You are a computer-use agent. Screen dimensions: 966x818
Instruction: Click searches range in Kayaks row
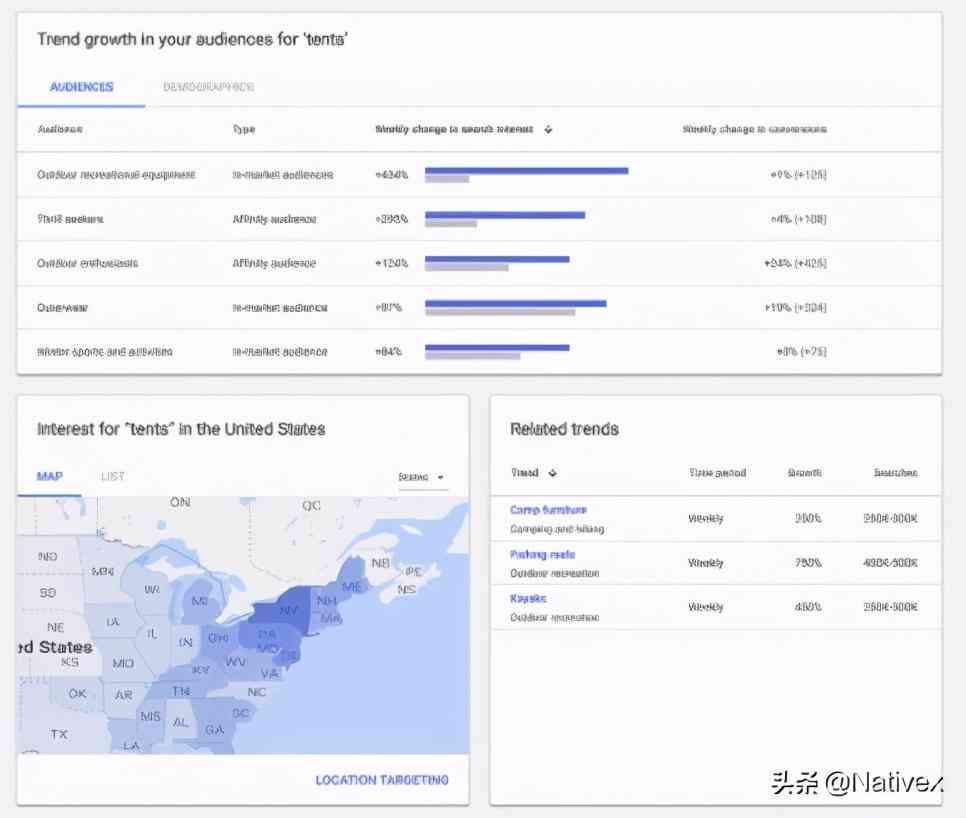tap(890, 607)
